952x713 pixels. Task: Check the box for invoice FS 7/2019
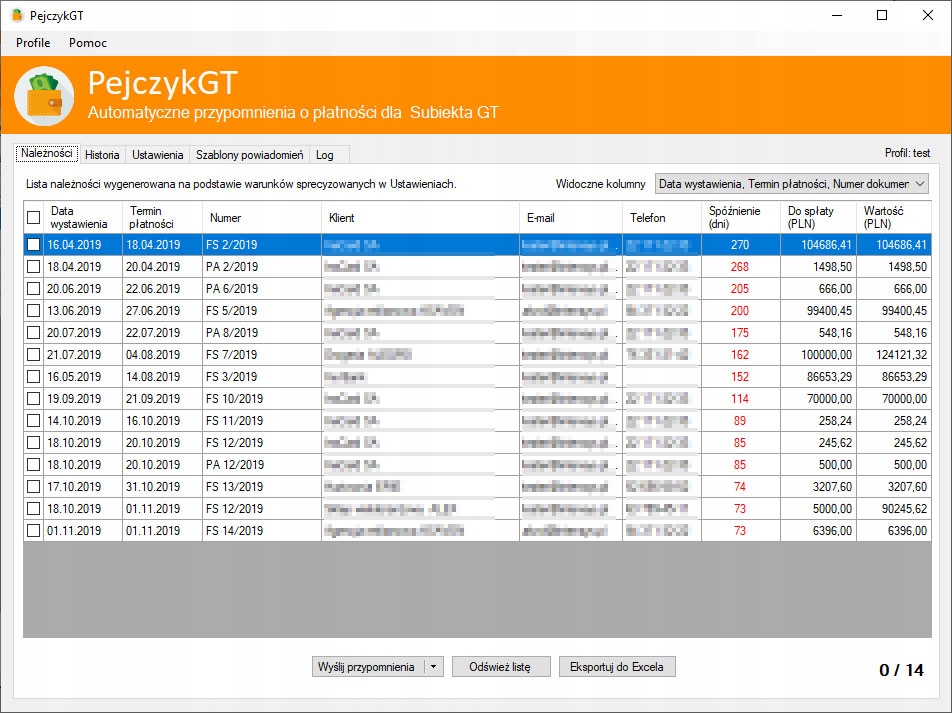tap(33, 355)
